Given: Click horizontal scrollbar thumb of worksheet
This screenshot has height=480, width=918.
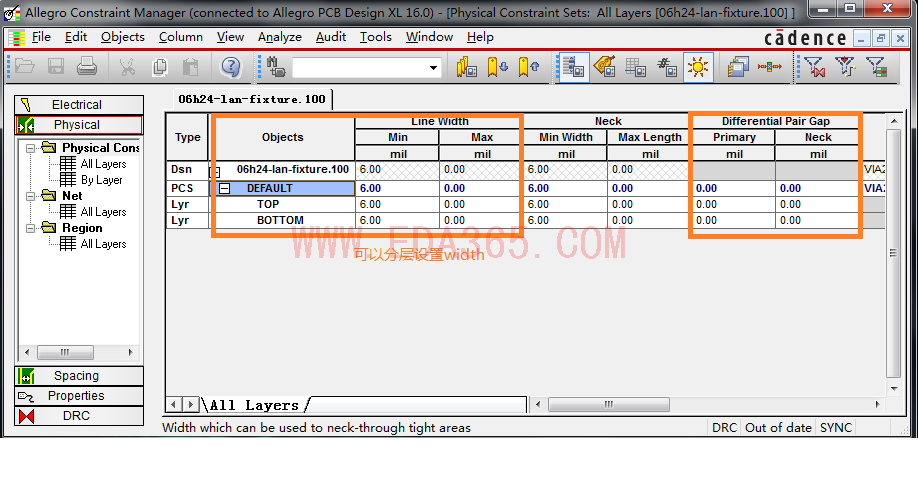Looking at the screenshot, I should click(x=608, y=404).
